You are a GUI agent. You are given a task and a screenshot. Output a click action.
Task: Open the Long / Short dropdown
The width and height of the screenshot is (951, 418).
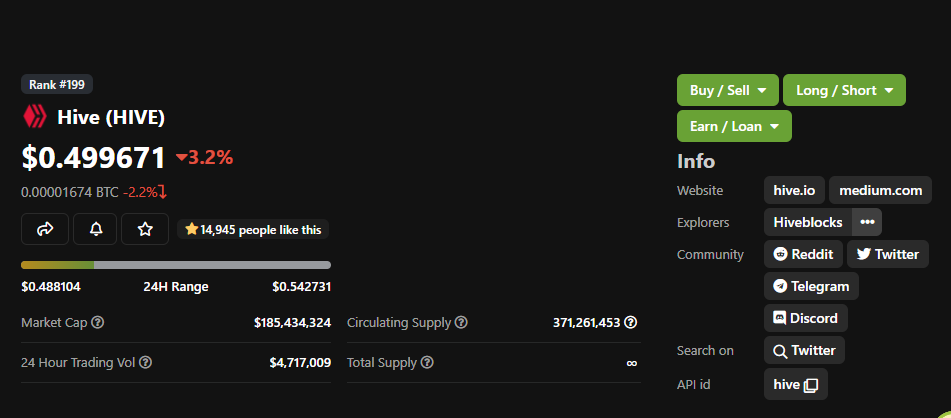[844, 90]
